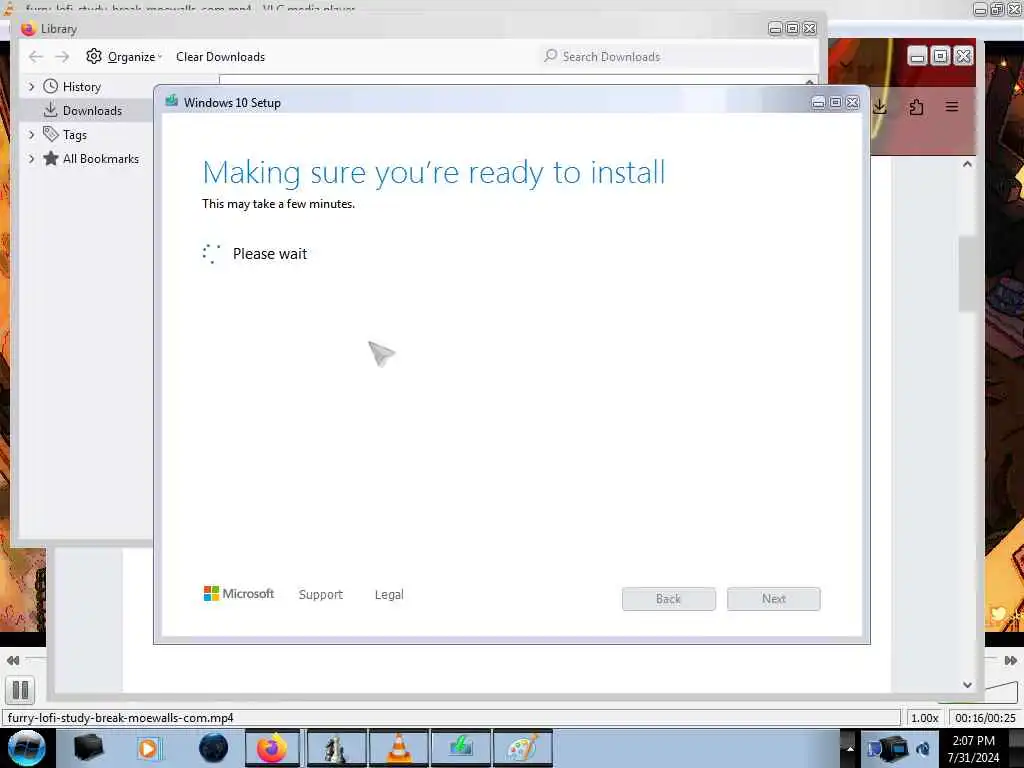Open the Windows Start orb
1024x768 pixels.
(x=26, y=748)
